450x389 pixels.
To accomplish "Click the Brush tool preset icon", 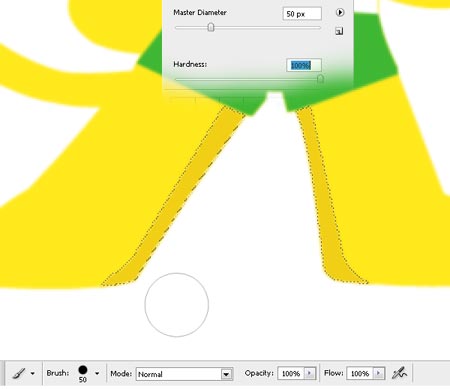I will coord(19,373).
